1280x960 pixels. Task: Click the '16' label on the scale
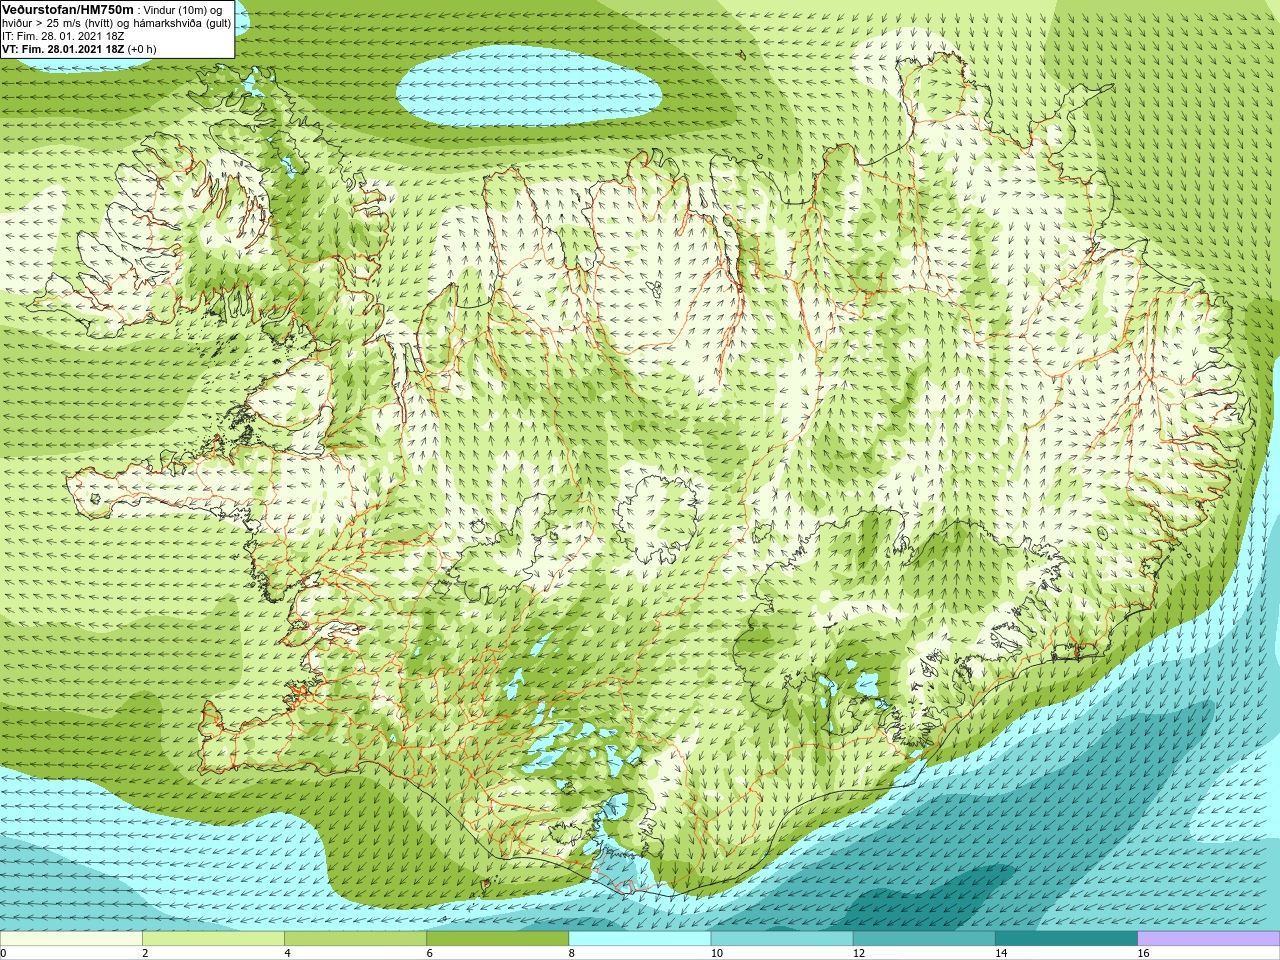click(x=1144, y=954)
